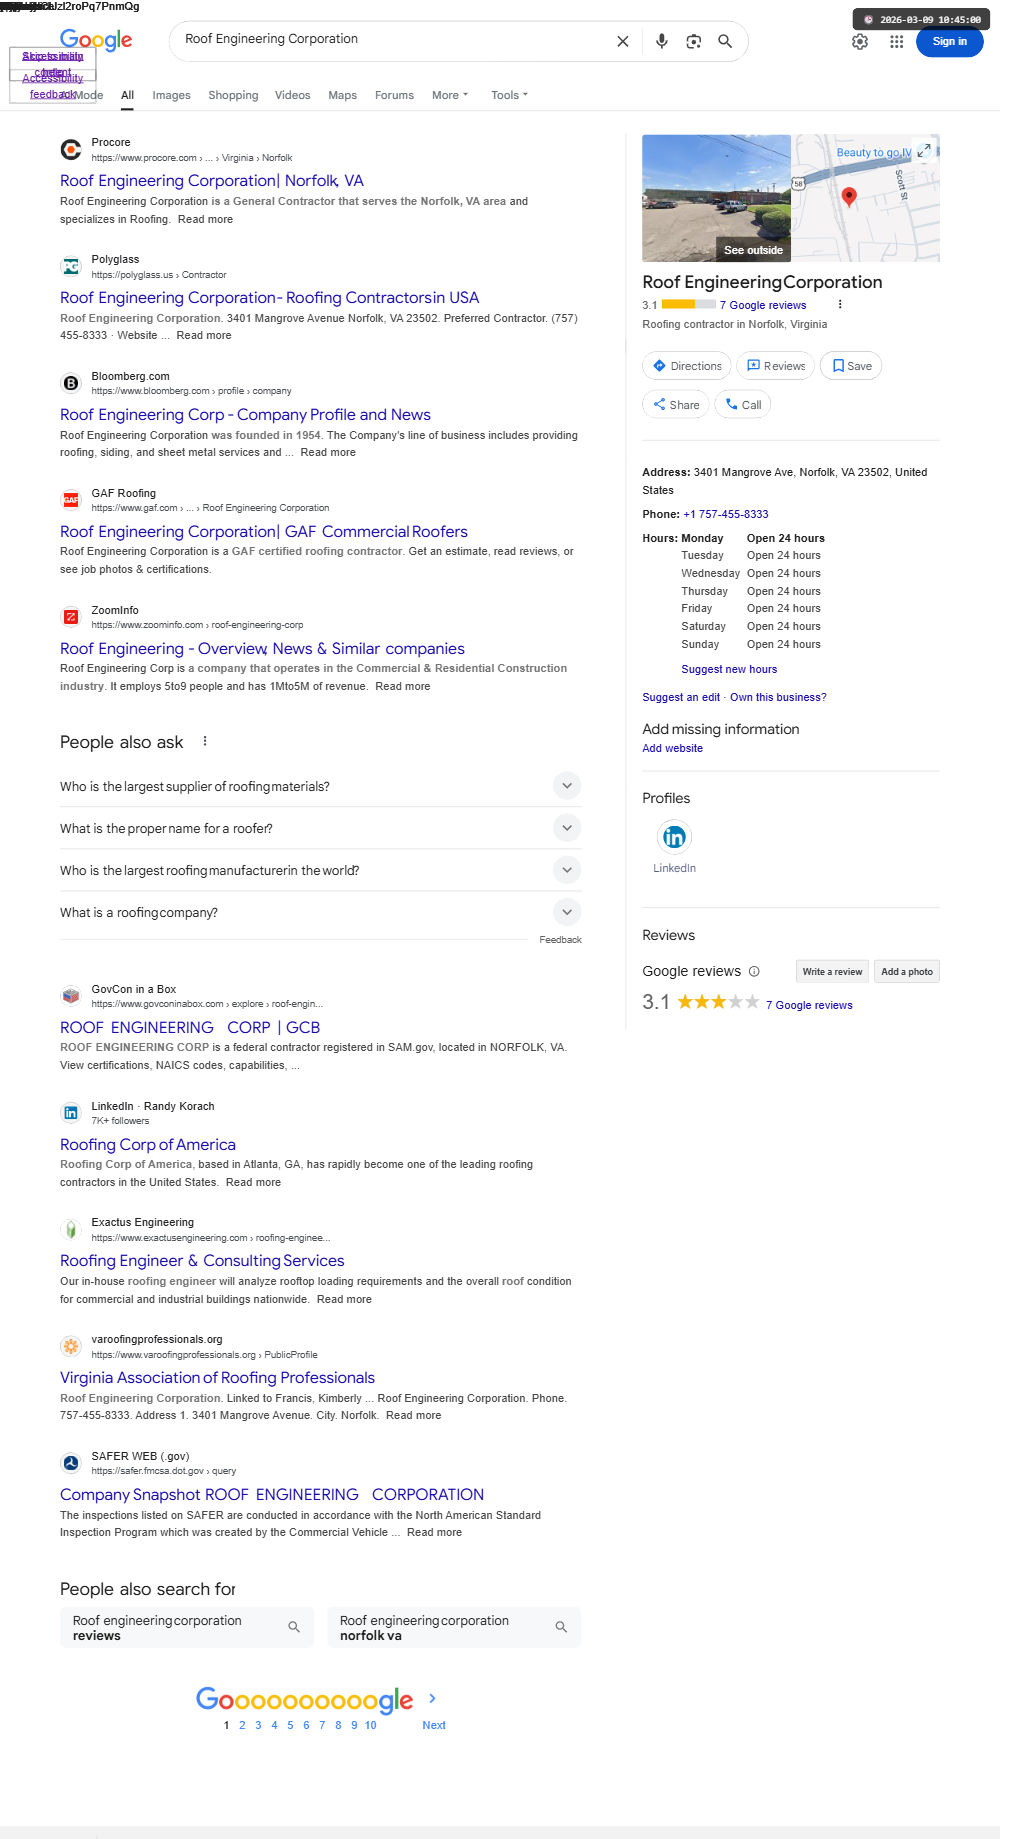
Task: Click the See outside street view thumbnail
Action: (716, 198)
